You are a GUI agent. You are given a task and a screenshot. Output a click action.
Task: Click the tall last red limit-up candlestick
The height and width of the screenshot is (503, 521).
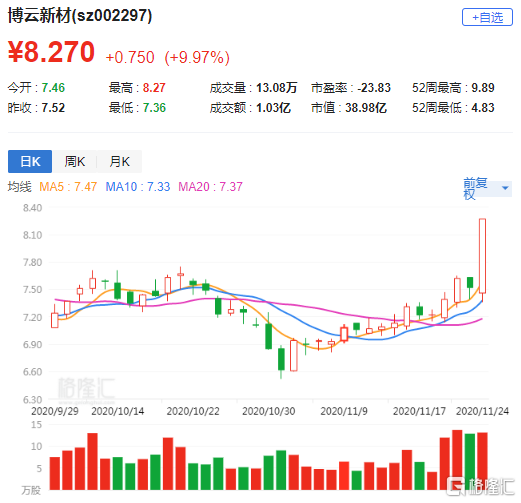tap(482, 256)
